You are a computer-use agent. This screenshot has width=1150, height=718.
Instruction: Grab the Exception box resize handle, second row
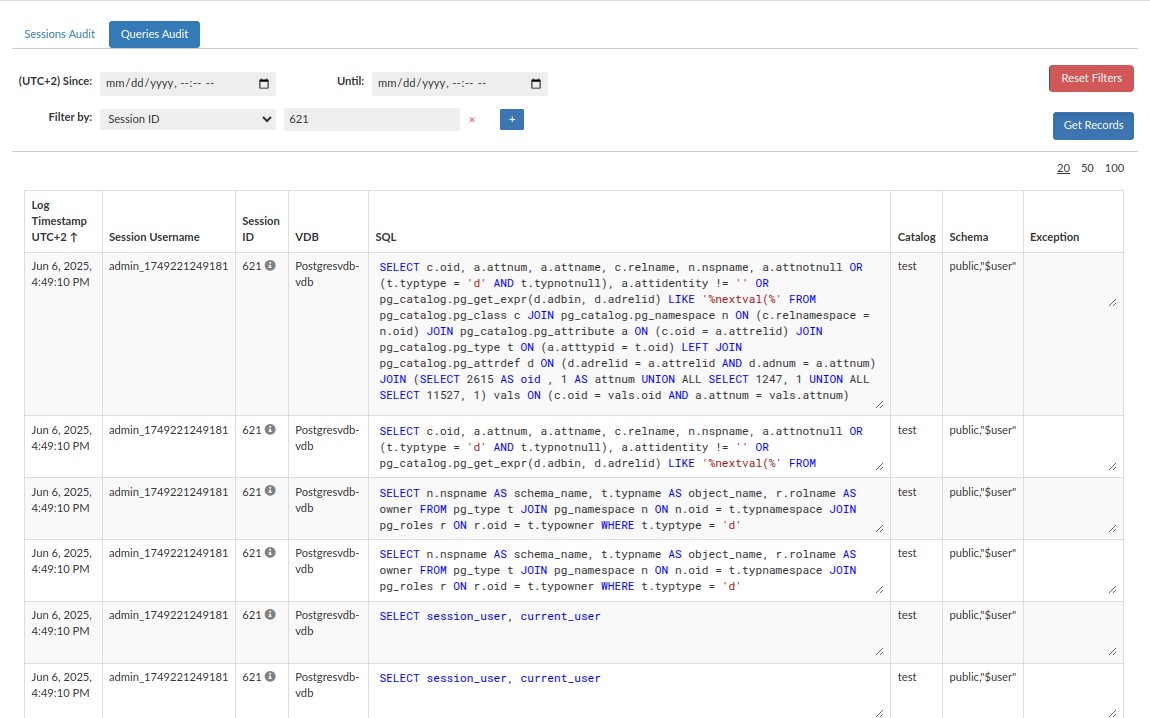tap(1113, 466)
